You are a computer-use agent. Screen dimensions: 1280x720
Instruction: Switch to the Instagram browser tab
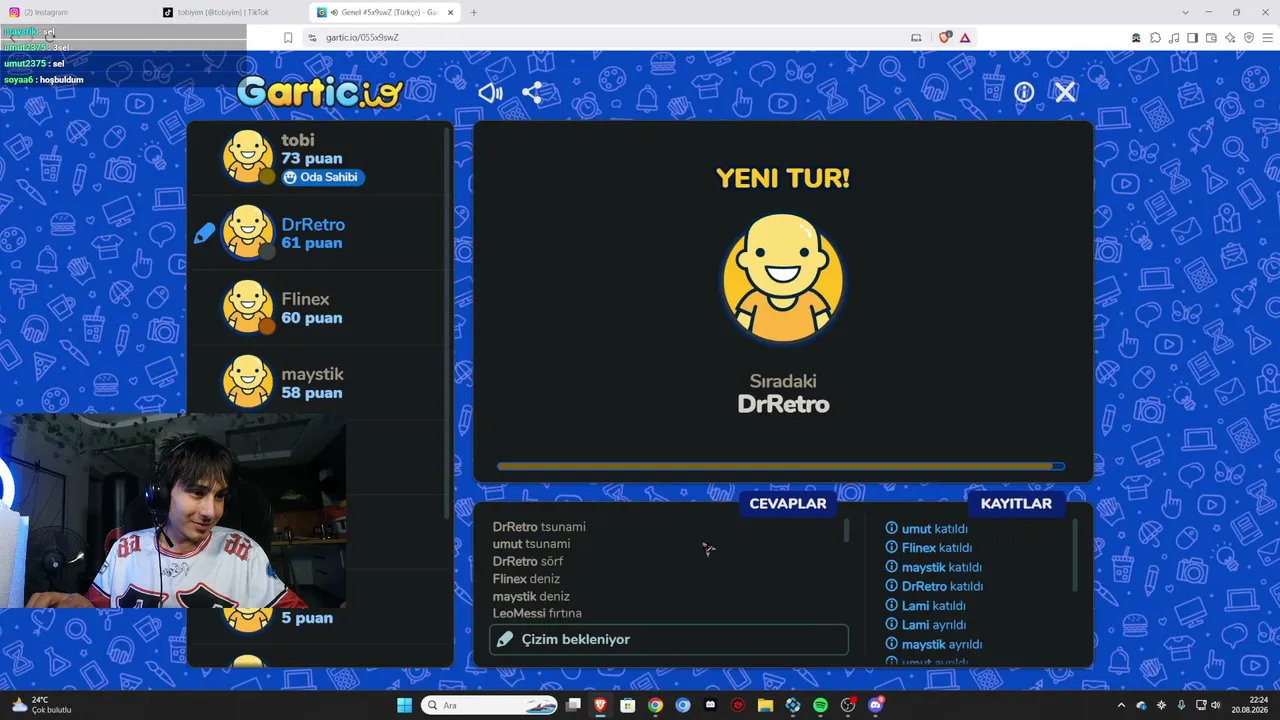(x=75, y=12)
